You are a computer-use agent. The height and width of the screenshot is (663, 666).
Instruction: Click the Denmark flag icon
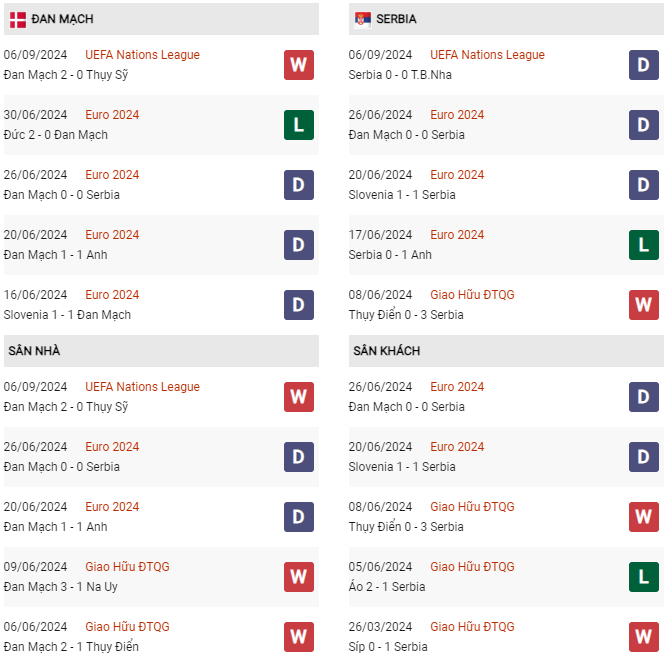[18, 20]
